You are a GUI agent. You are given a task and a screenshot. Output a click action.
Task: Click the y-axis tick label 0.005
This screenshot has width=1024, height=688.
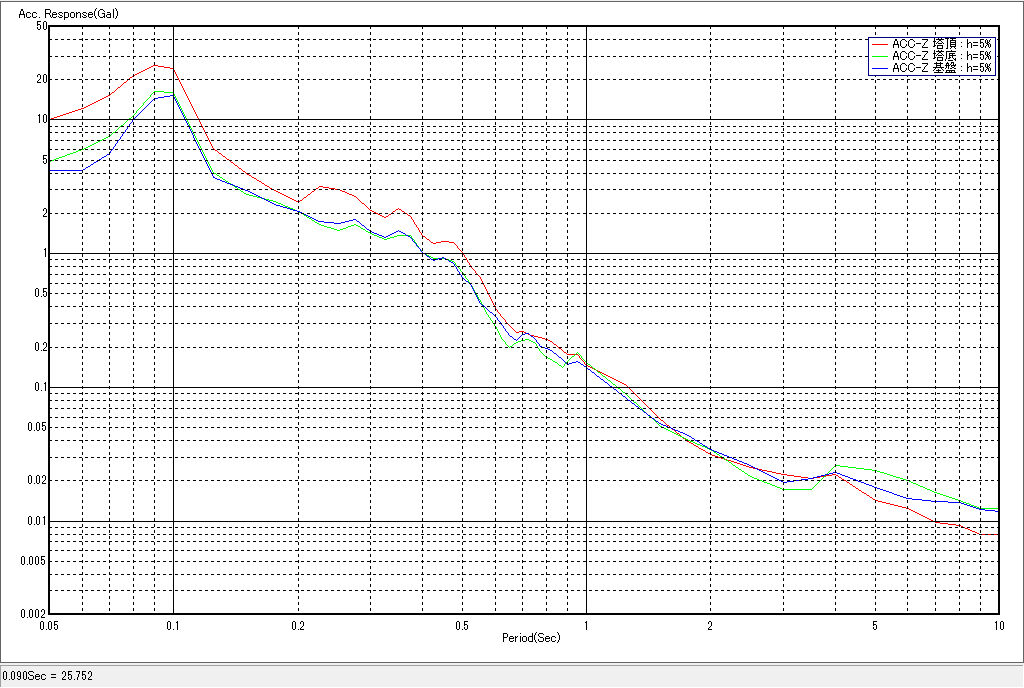pyautogui.click(x=35, y=561)
